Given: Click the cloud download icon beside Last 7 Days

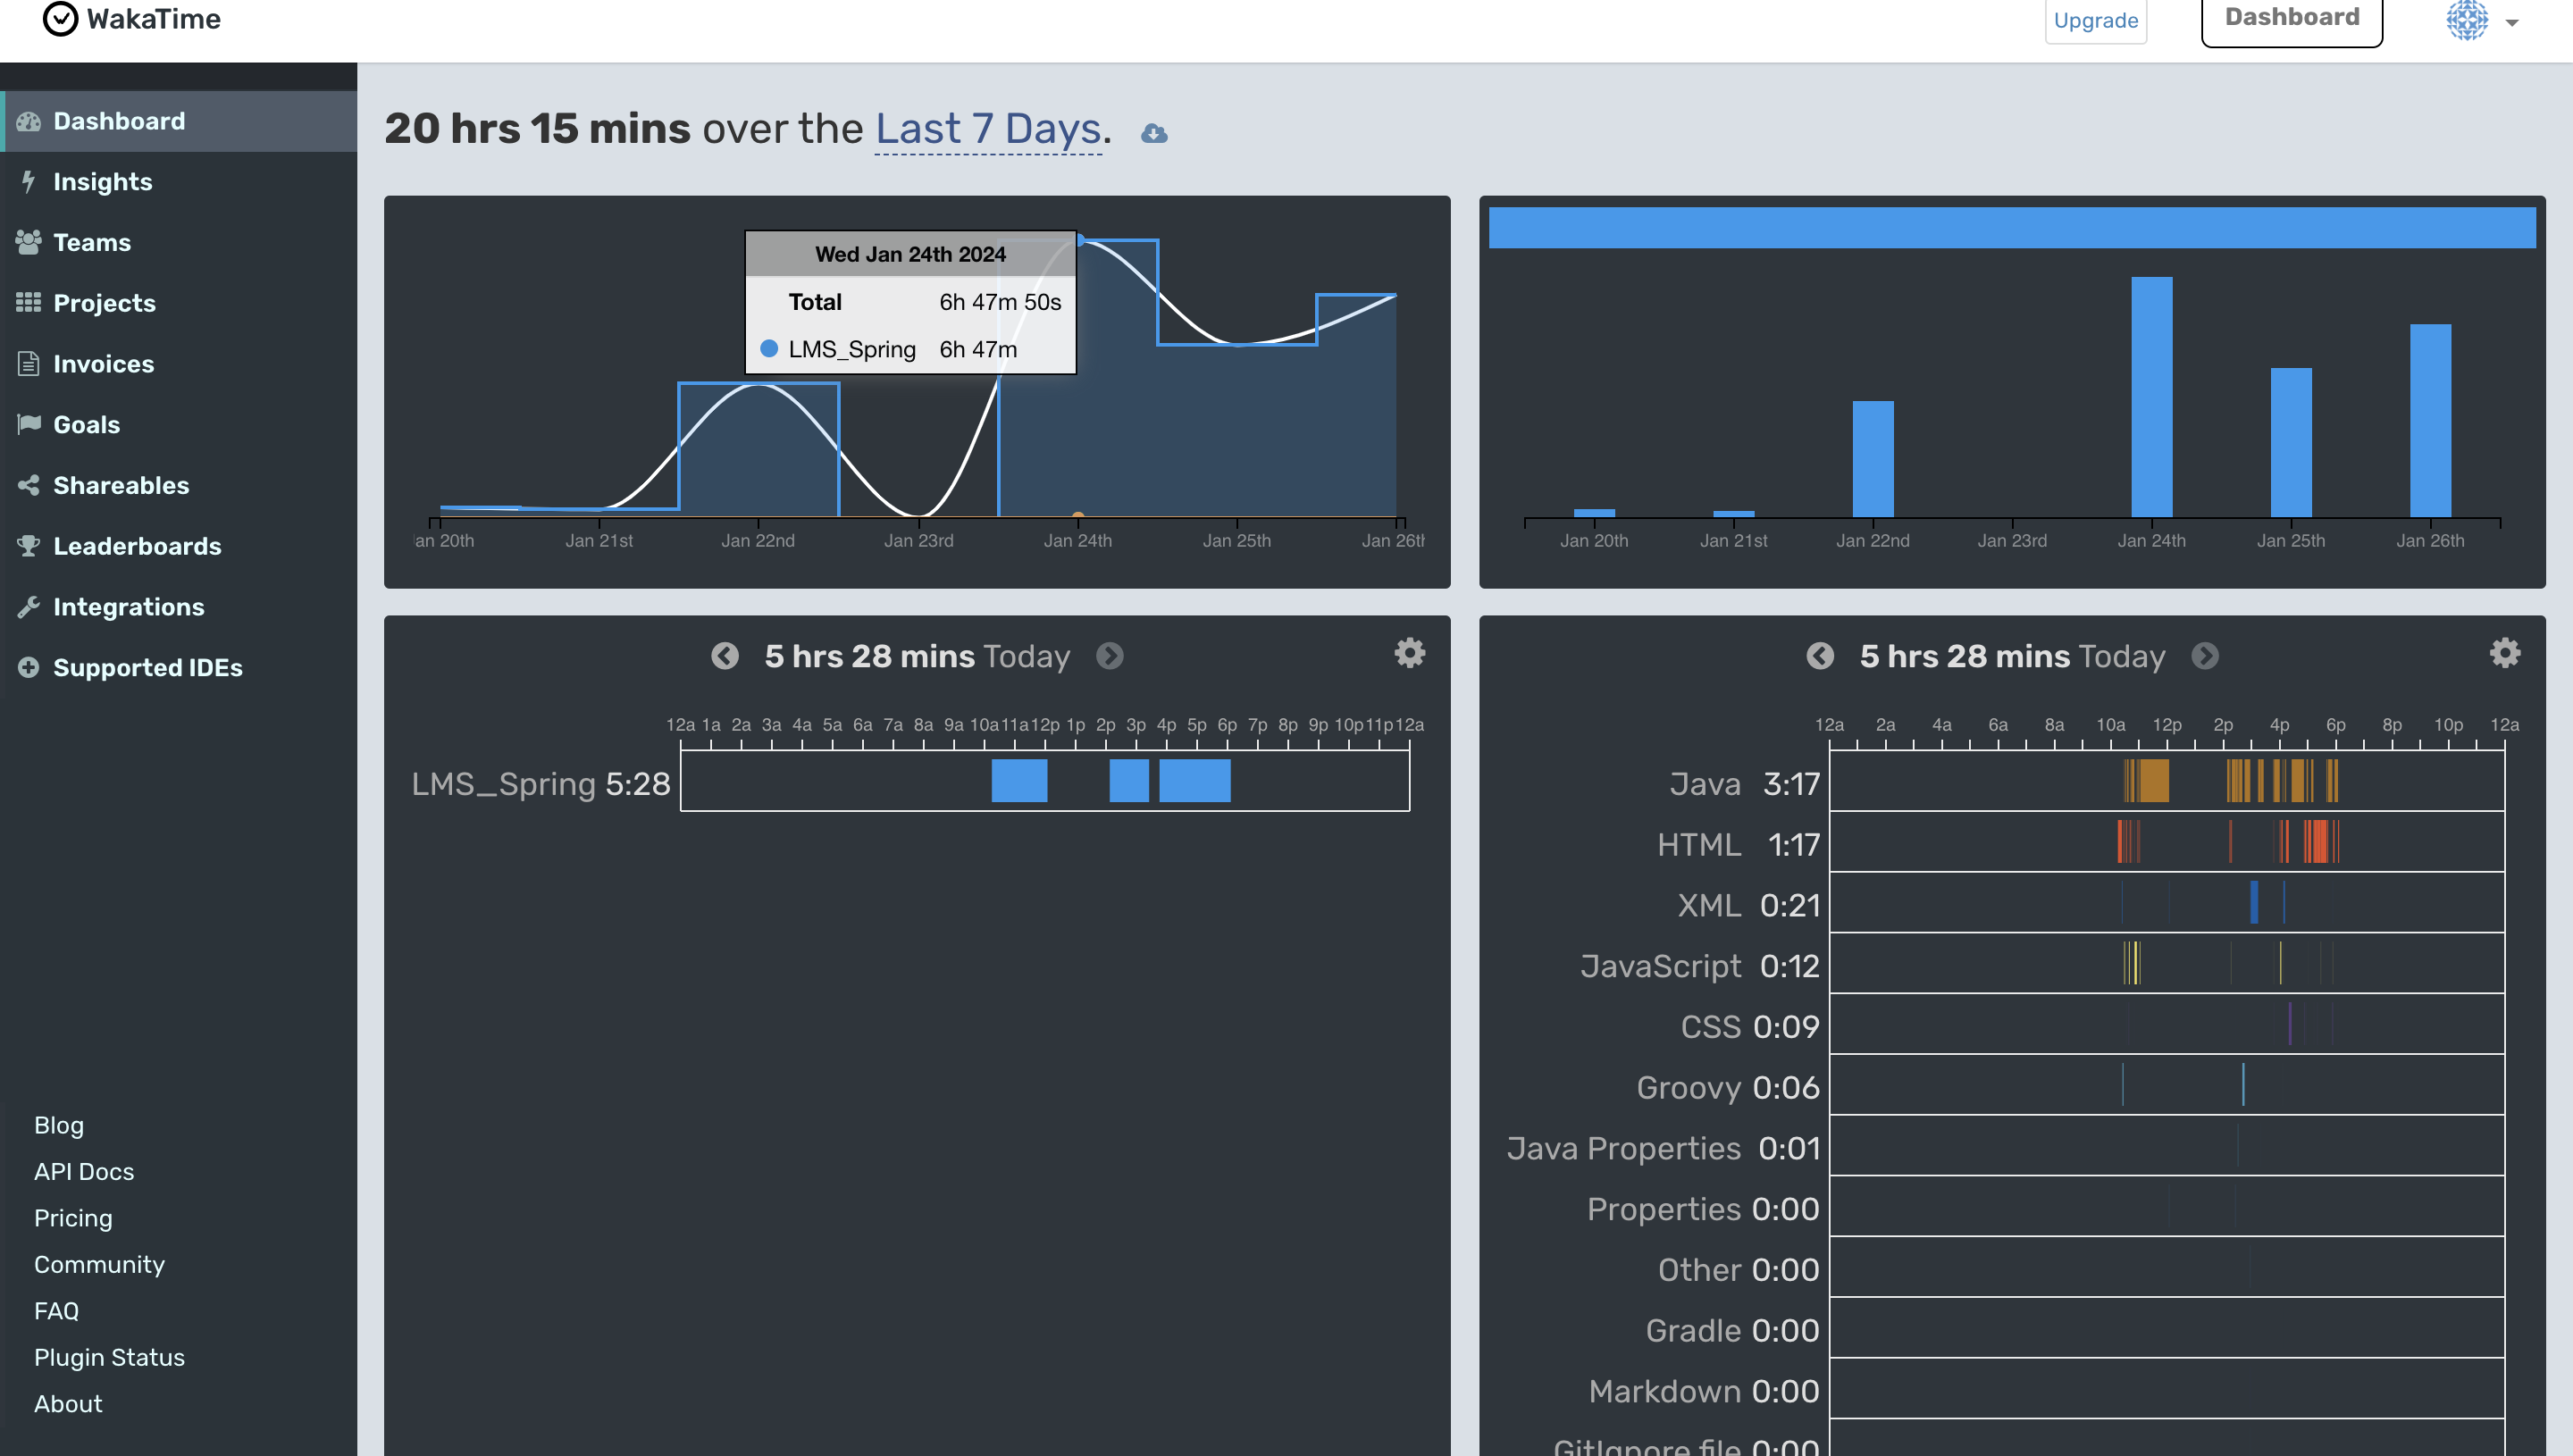Looking at the screenshot, I should click(1154, 133).
